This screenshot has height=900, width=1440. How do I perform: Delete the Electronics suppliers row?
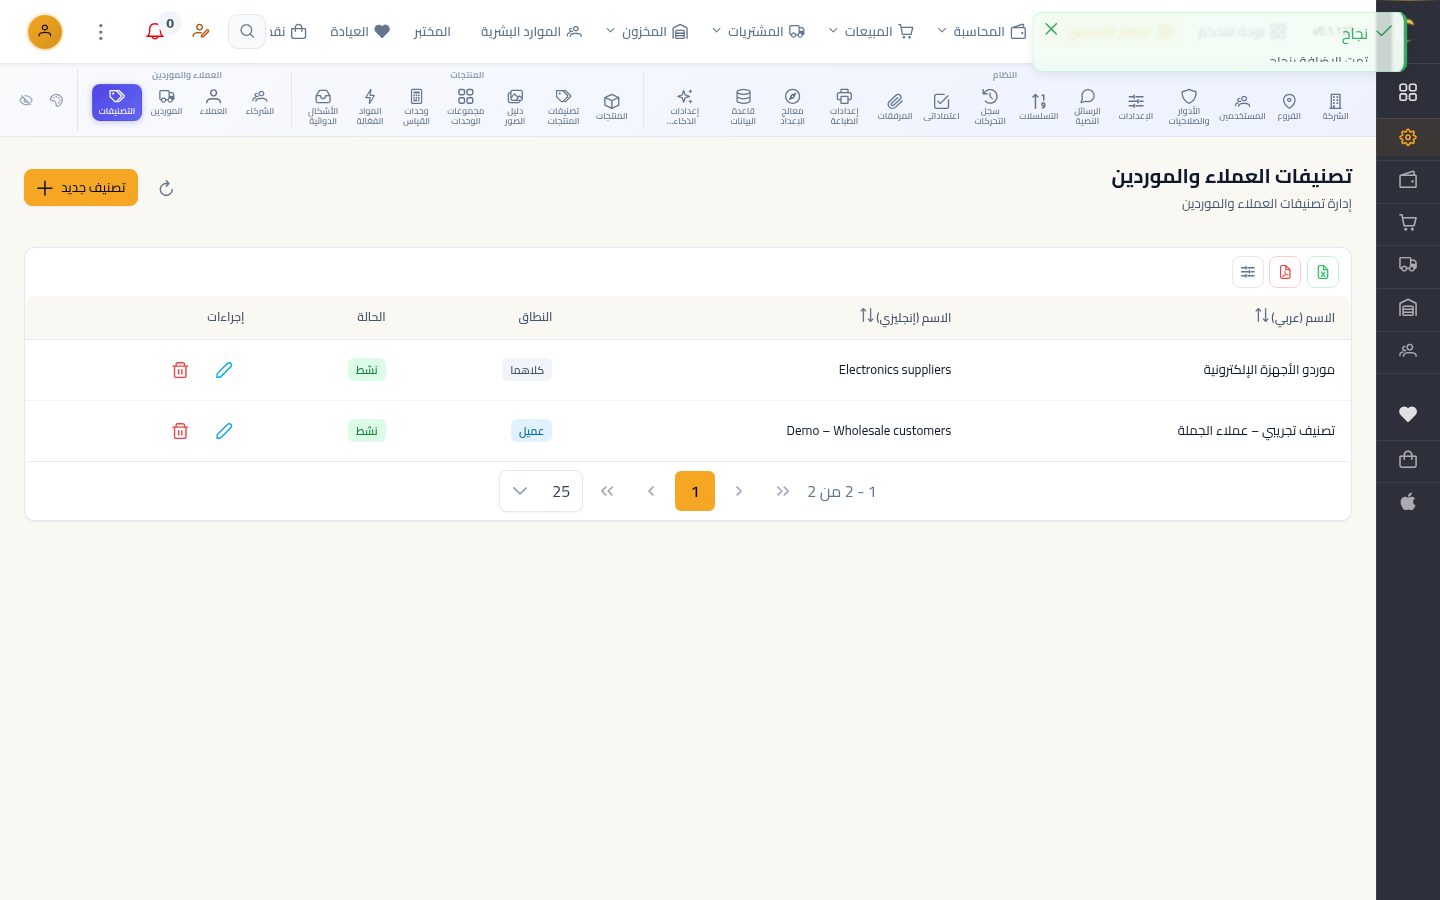coord(180,370)
